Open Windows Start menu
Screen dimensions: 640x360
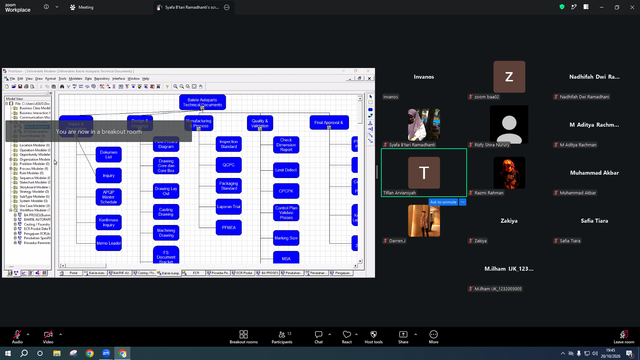point(8,353)
